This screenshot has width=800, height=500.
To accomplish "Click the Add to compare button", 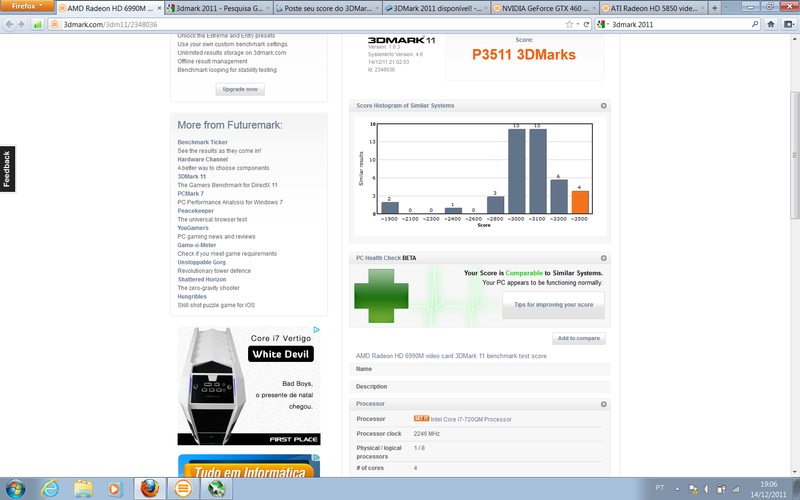I will pos(579,338).
